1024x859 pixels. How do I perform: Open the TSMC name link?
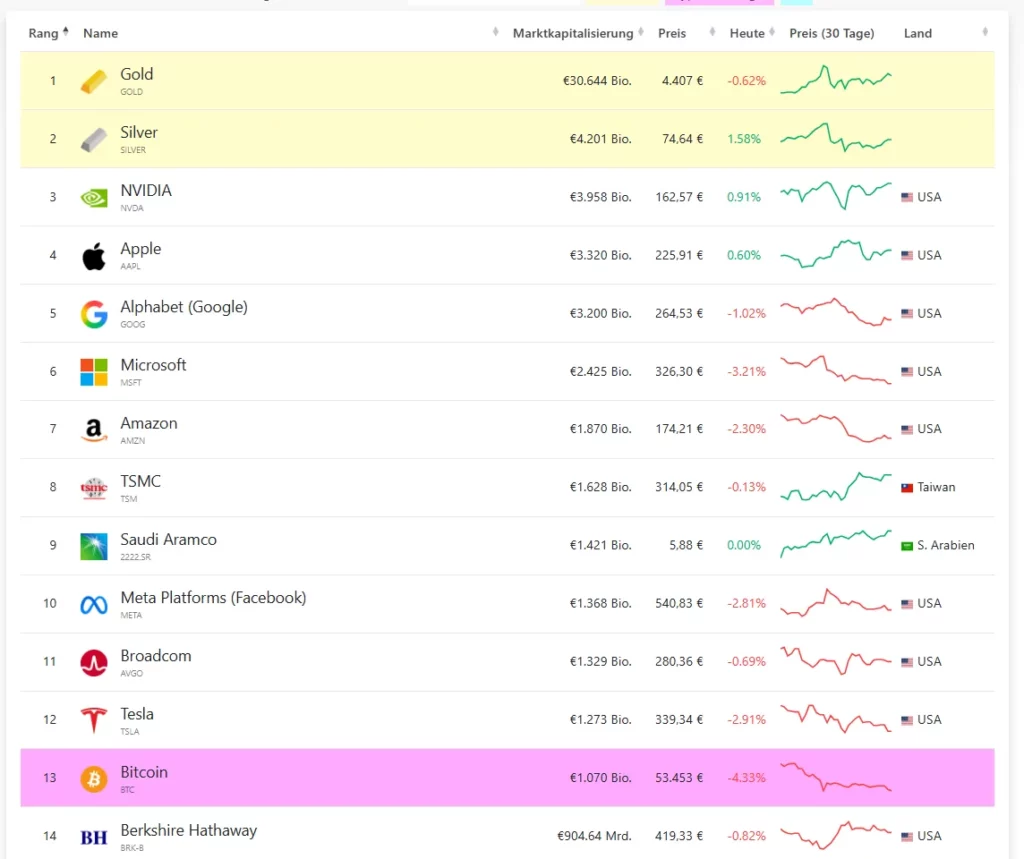(x=140, y=482)
